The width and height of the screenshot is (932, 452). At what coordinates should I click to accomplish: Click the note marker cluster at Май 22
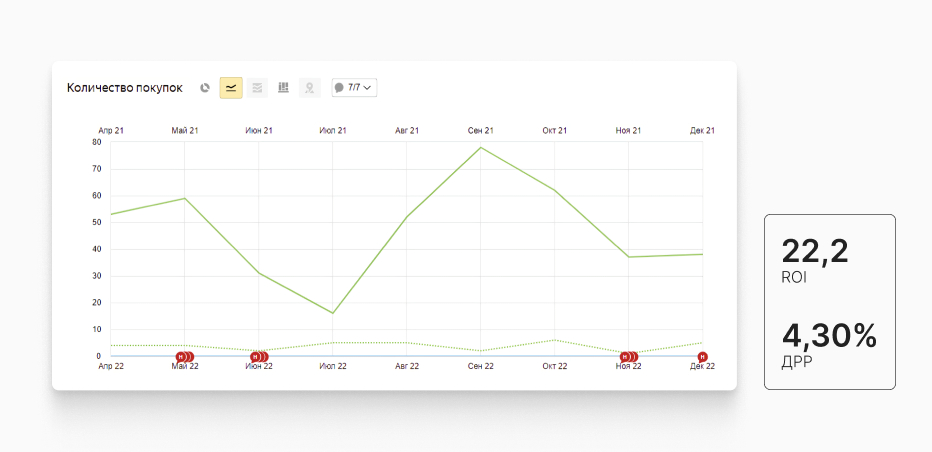tap(185, 357)
